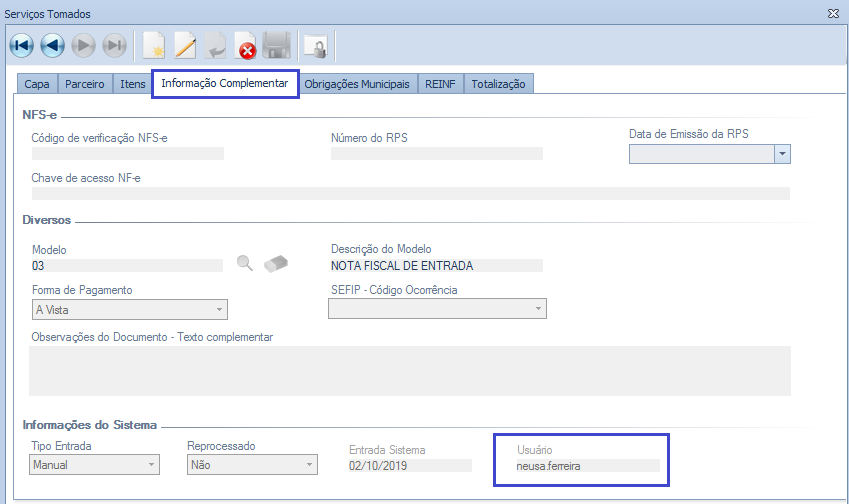The width and height of the screenshot is (849, 504).
Task: Click the delete record red X icon
Action: pos(246,46)
